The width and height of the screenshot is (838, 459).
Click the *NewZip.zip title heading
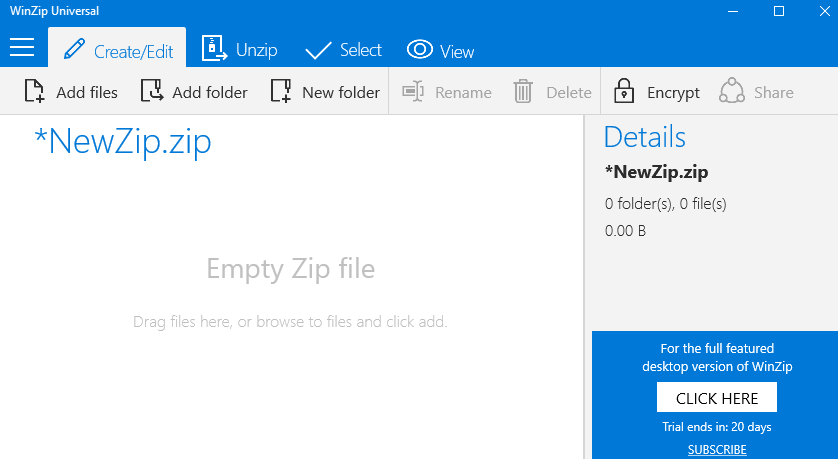pyautogui.click(x=123, y=143)
